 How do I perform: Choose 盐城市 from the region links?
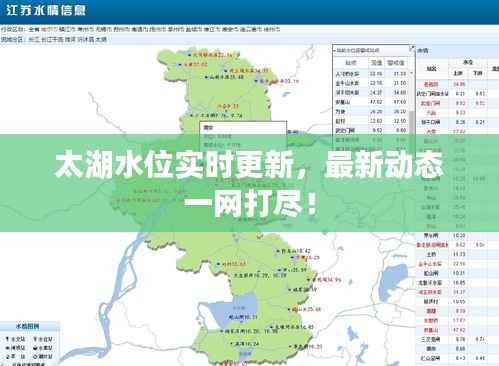[194, 29]
